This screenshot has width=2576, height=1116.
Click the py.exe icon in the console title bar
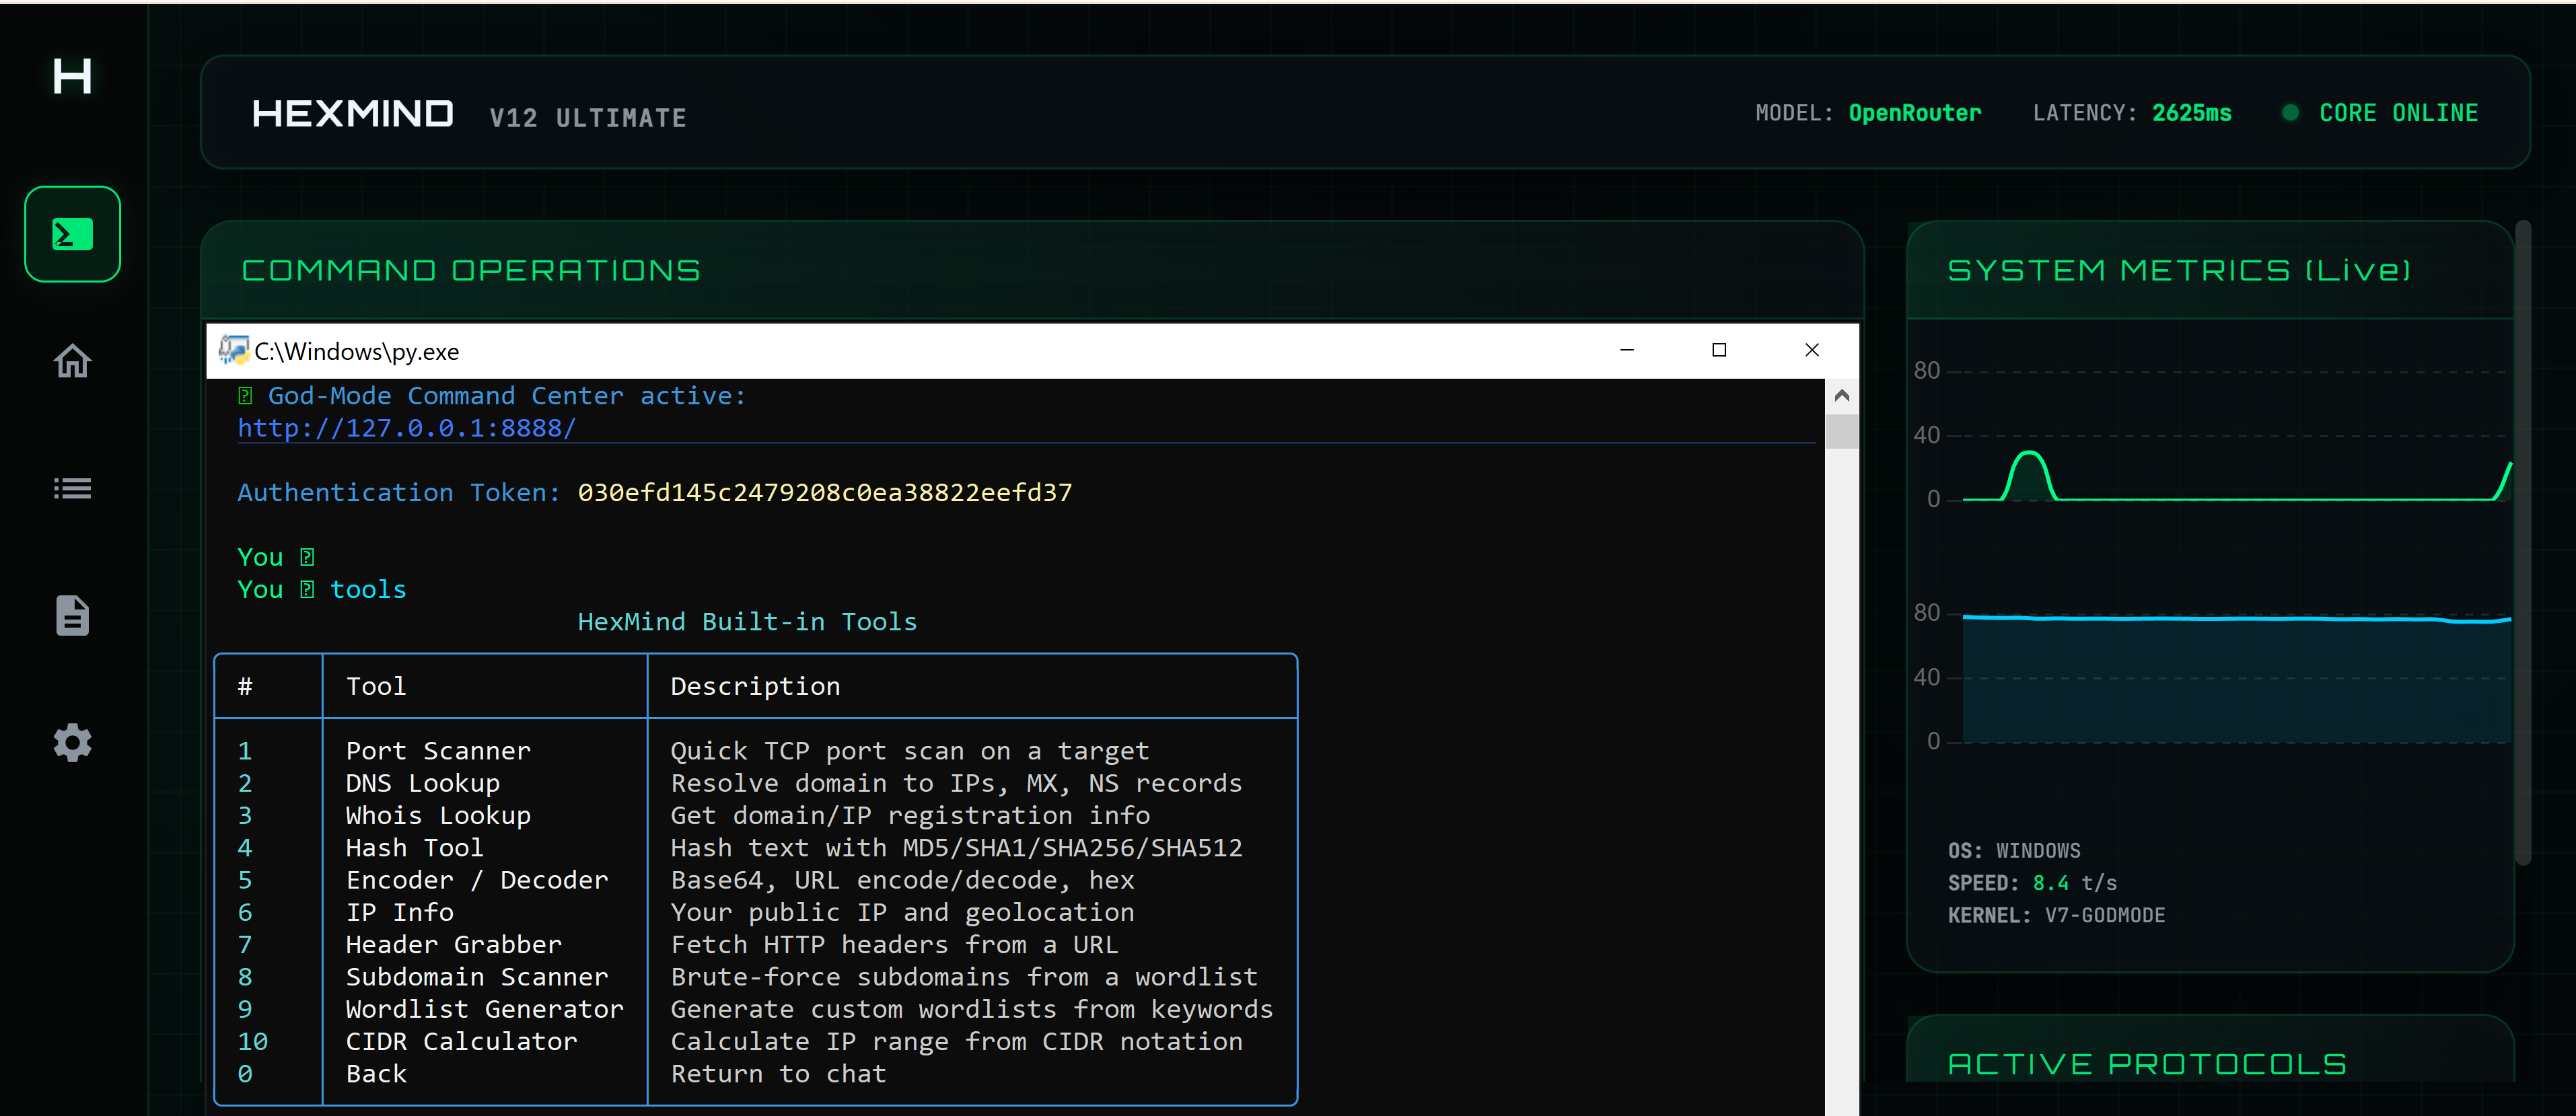coord(233,350)
